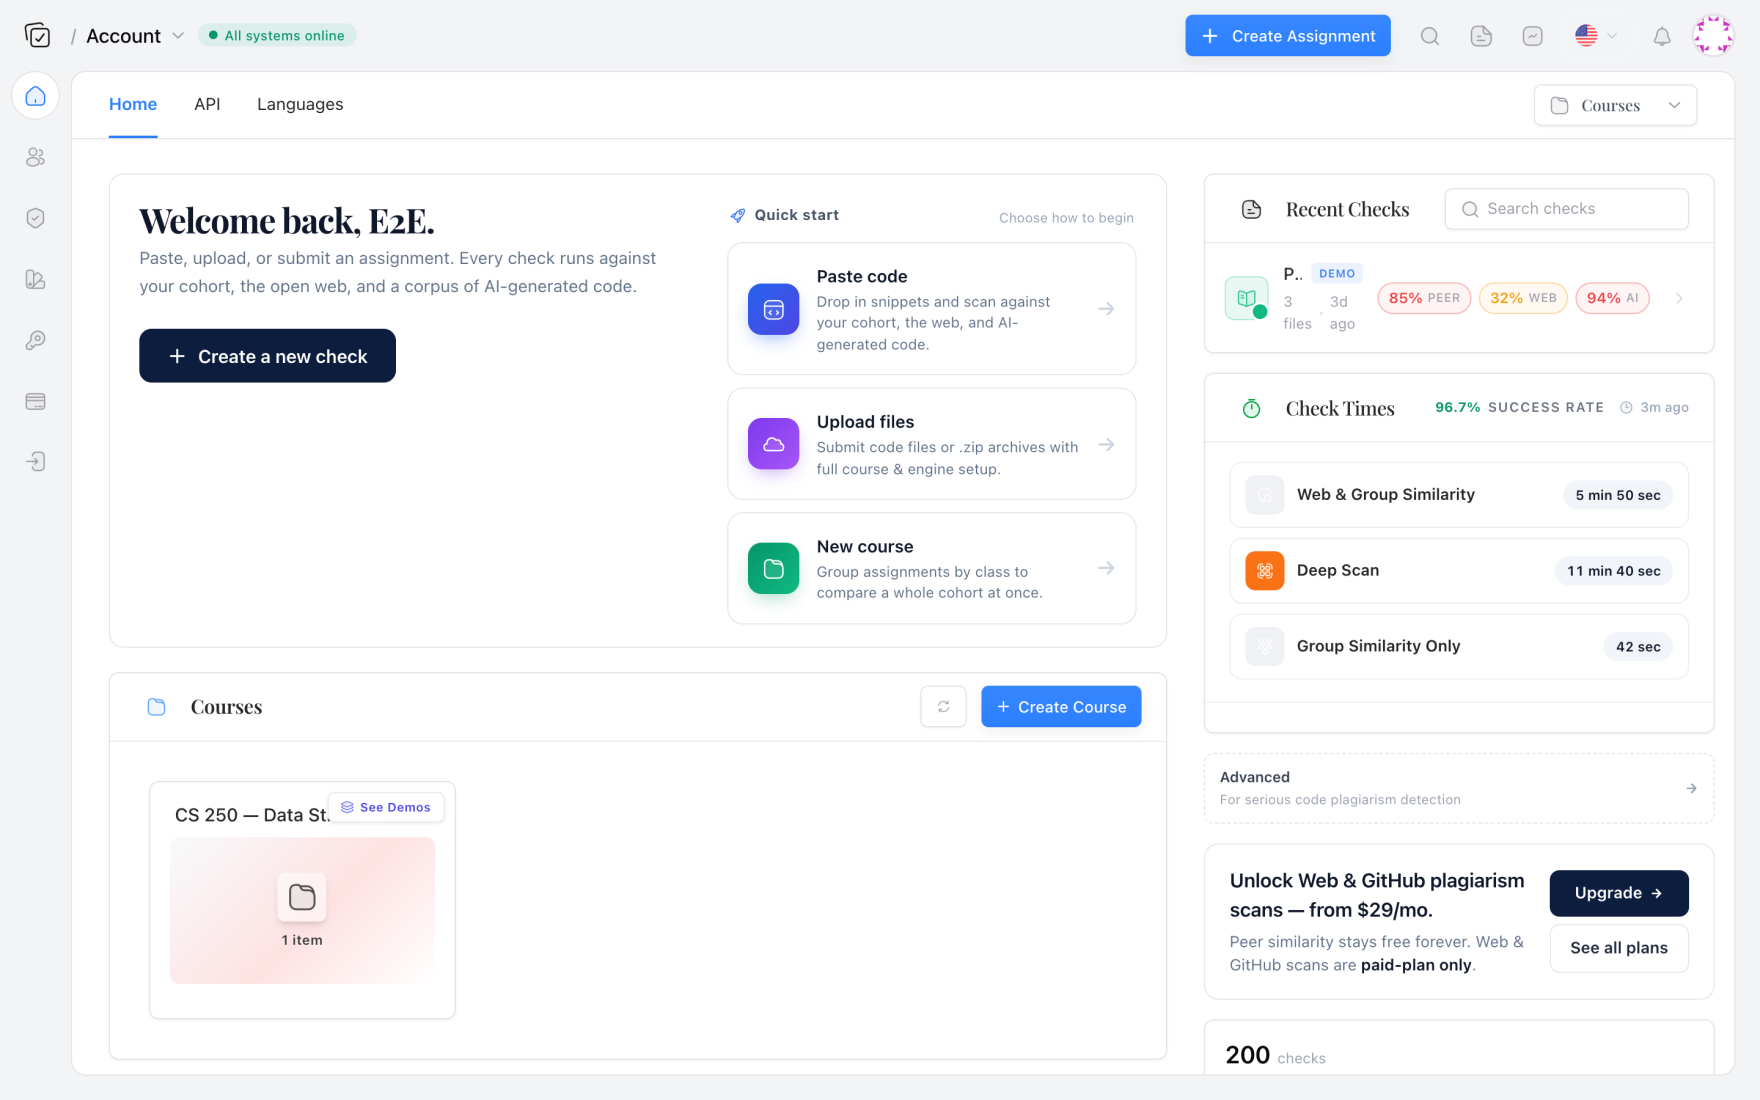Open the users group sidebar icon
This screenshot has width=1760, height=1100.
pyautogui.click(x=36, y=157)
